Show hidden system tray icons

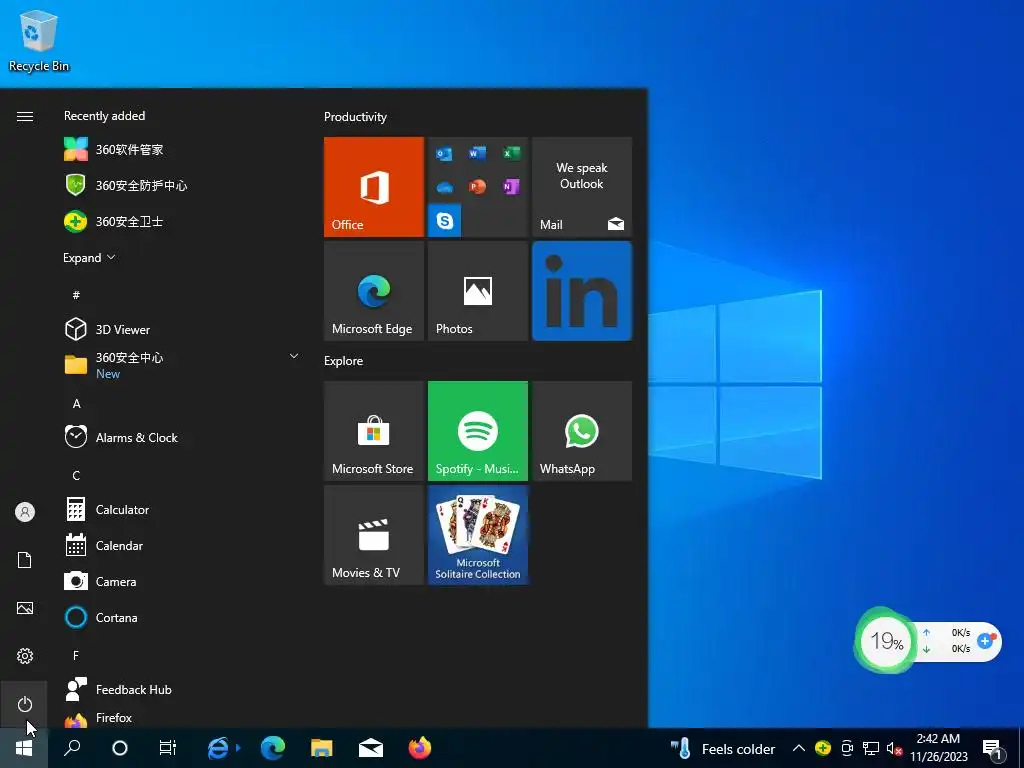click(x=798, y=748)
